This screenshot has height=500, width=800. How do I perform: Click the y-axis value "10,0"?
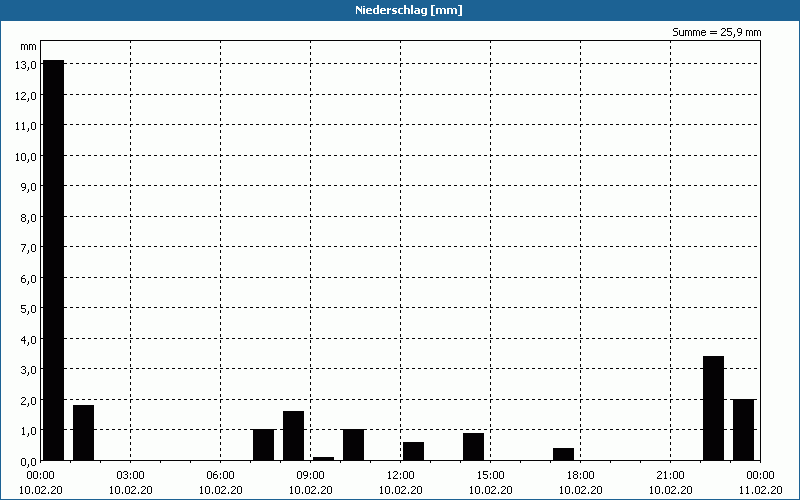26,156
